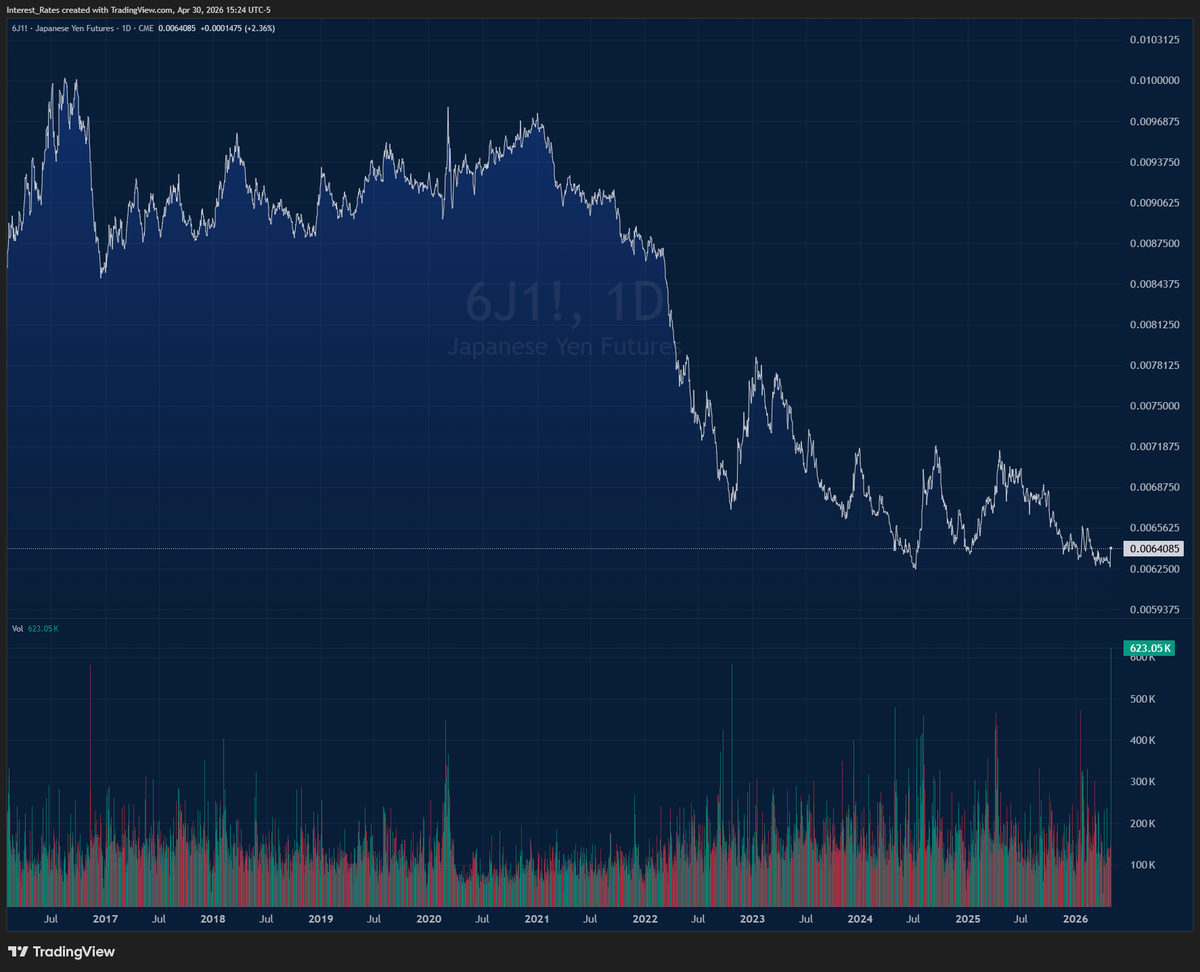
Task: Click the 2017 time axis label
Action: point(105,919)
